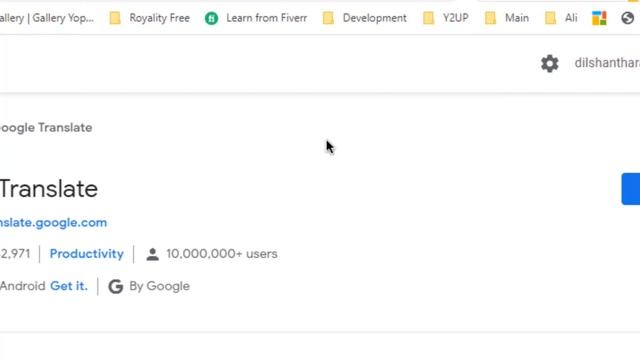This screenshot has height=360, width=640.
Task: Click the 2,971 ratings count
Action: pos(15,254)
